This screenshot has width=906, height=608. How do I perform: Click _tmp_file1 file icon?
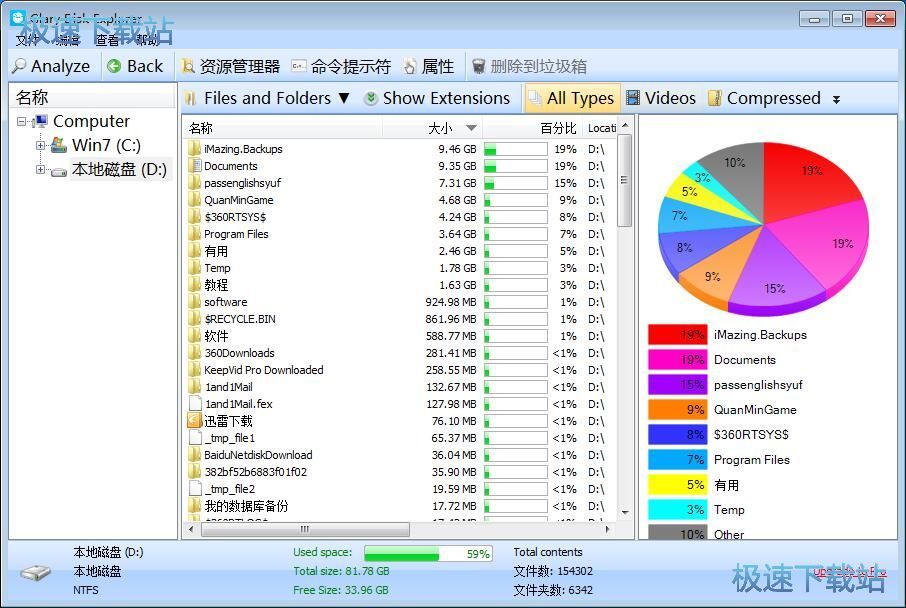tap(195, 438)
